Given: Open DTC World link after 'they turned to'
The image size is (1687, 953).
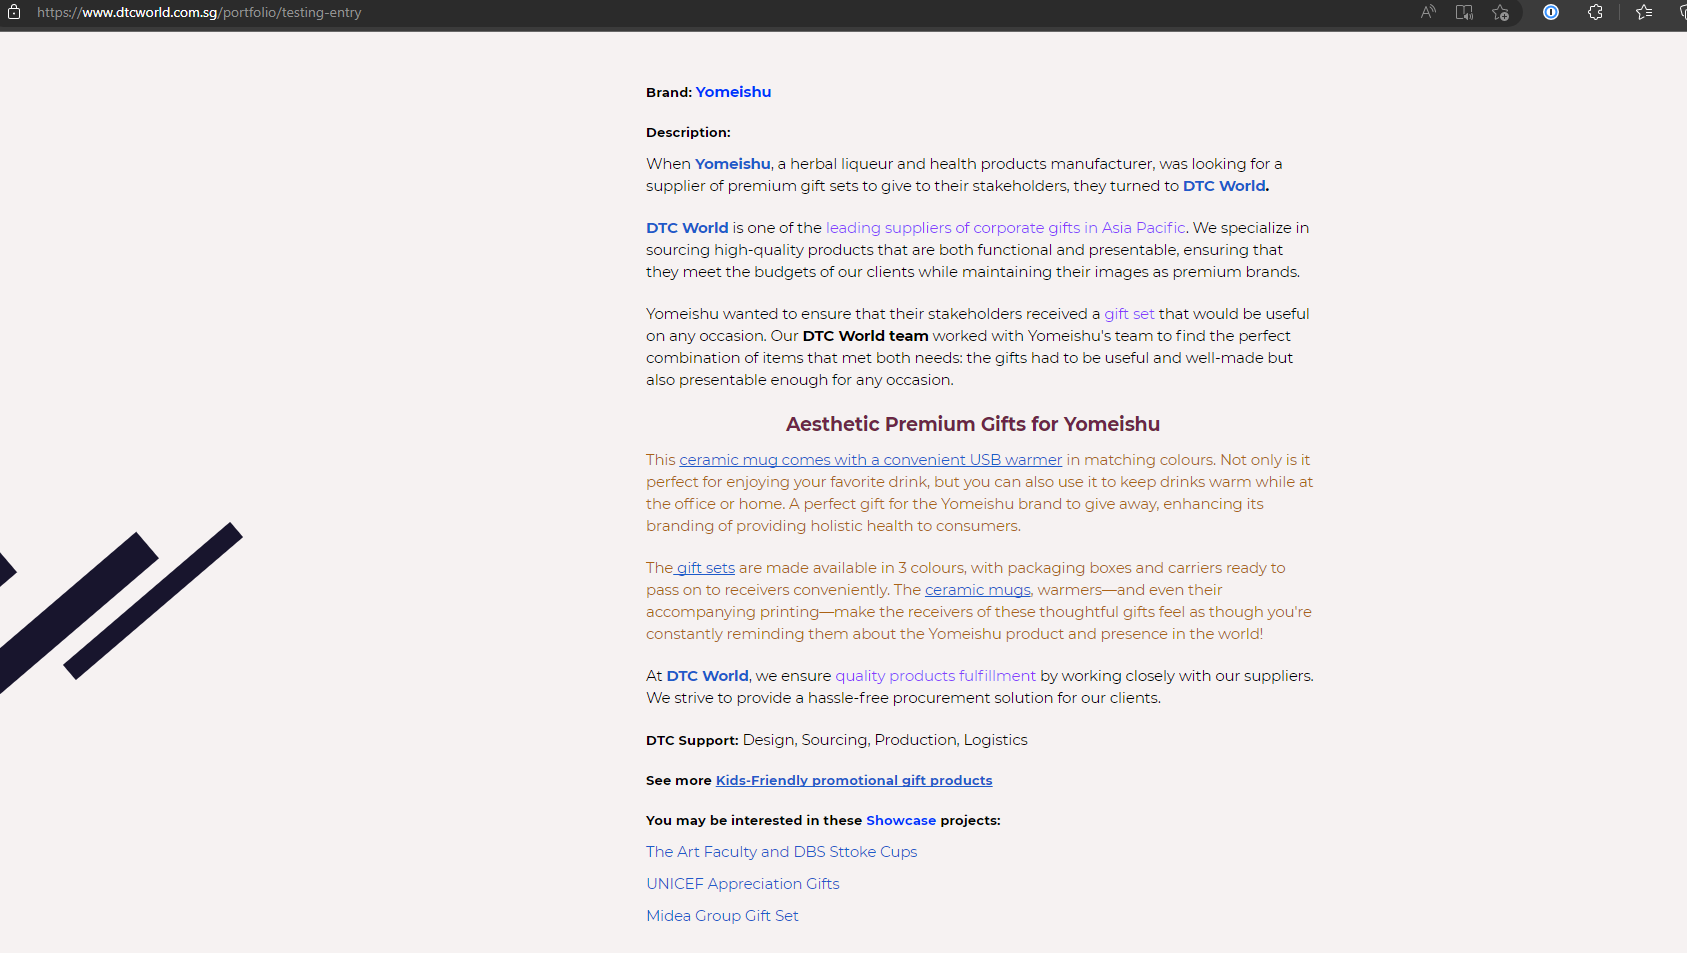Looking at the screenshot, I should tap(1225, 186).
